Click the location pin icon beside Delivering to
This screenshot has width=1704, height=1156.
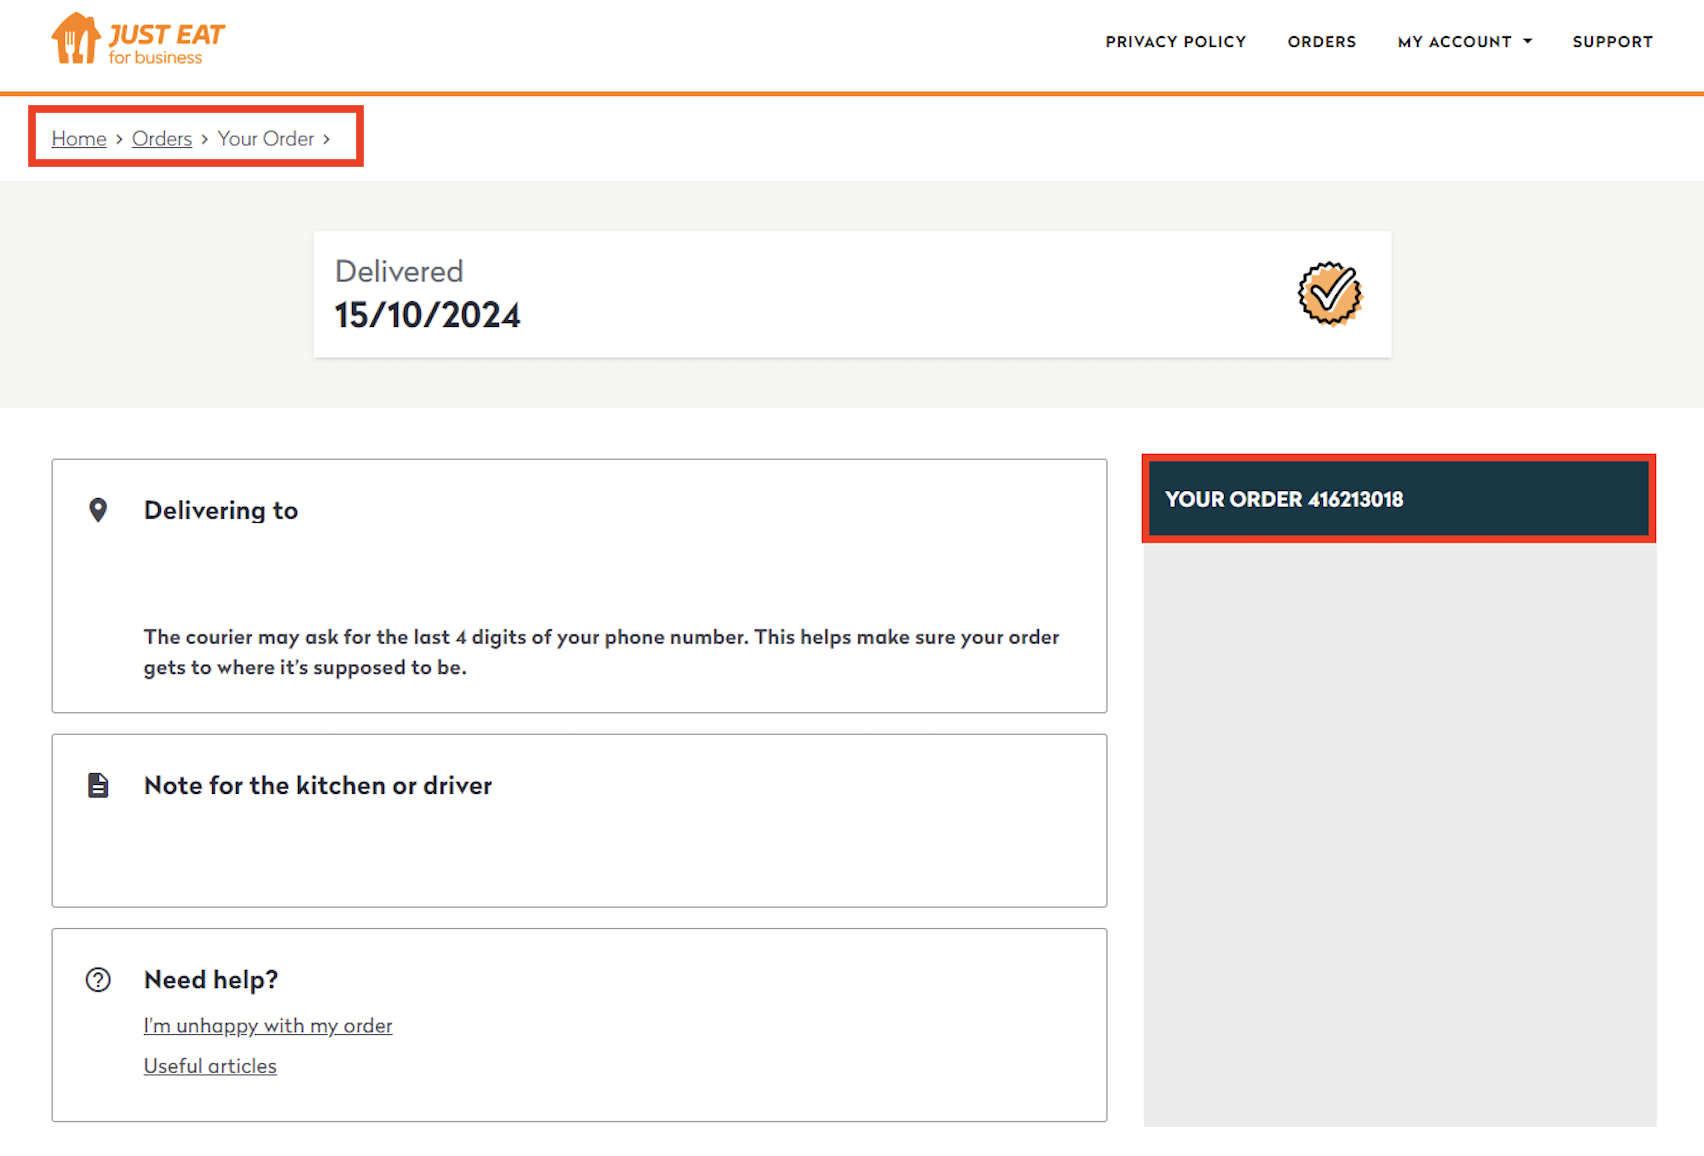click(98, 510)
